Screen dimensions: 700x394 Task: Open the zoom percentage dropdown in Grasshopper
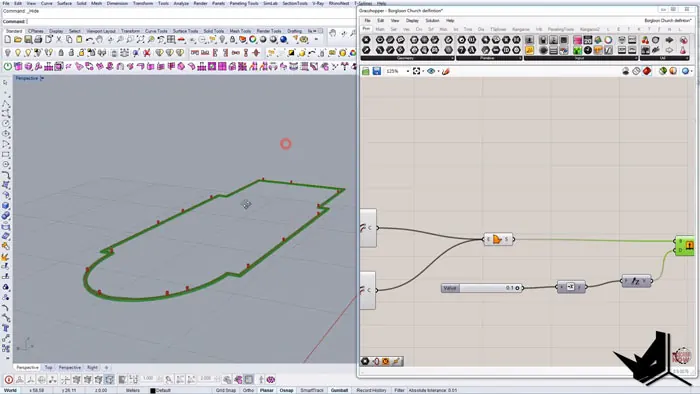[408, 71]
